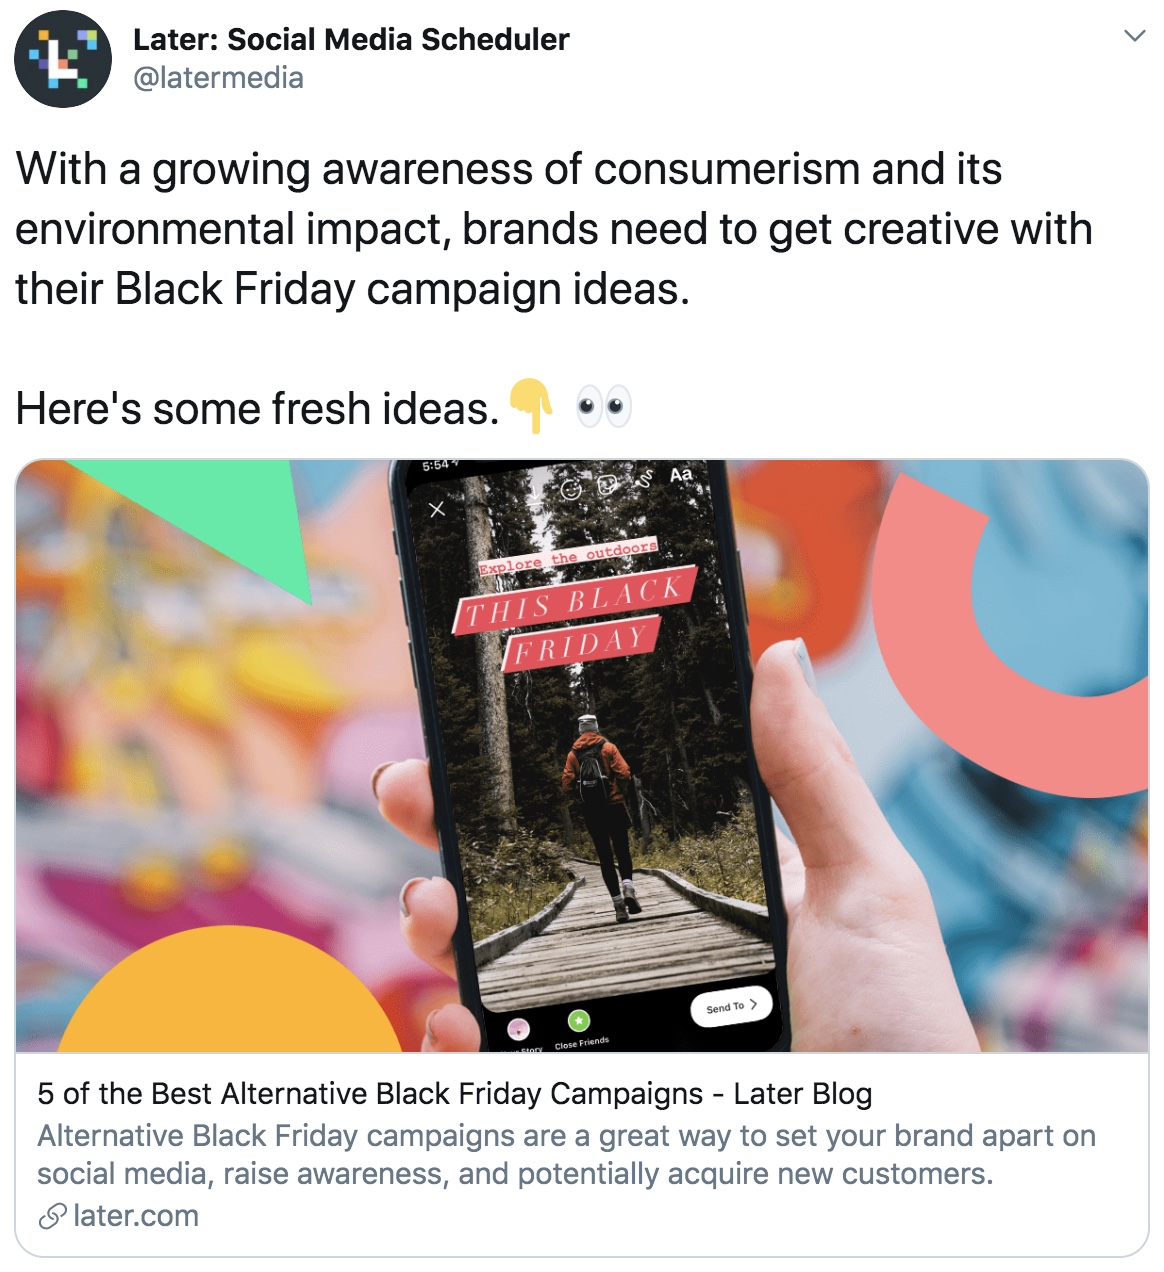
Task: Open the Later profile avatar
Action: pyautogui.click(x=63, y=59)
